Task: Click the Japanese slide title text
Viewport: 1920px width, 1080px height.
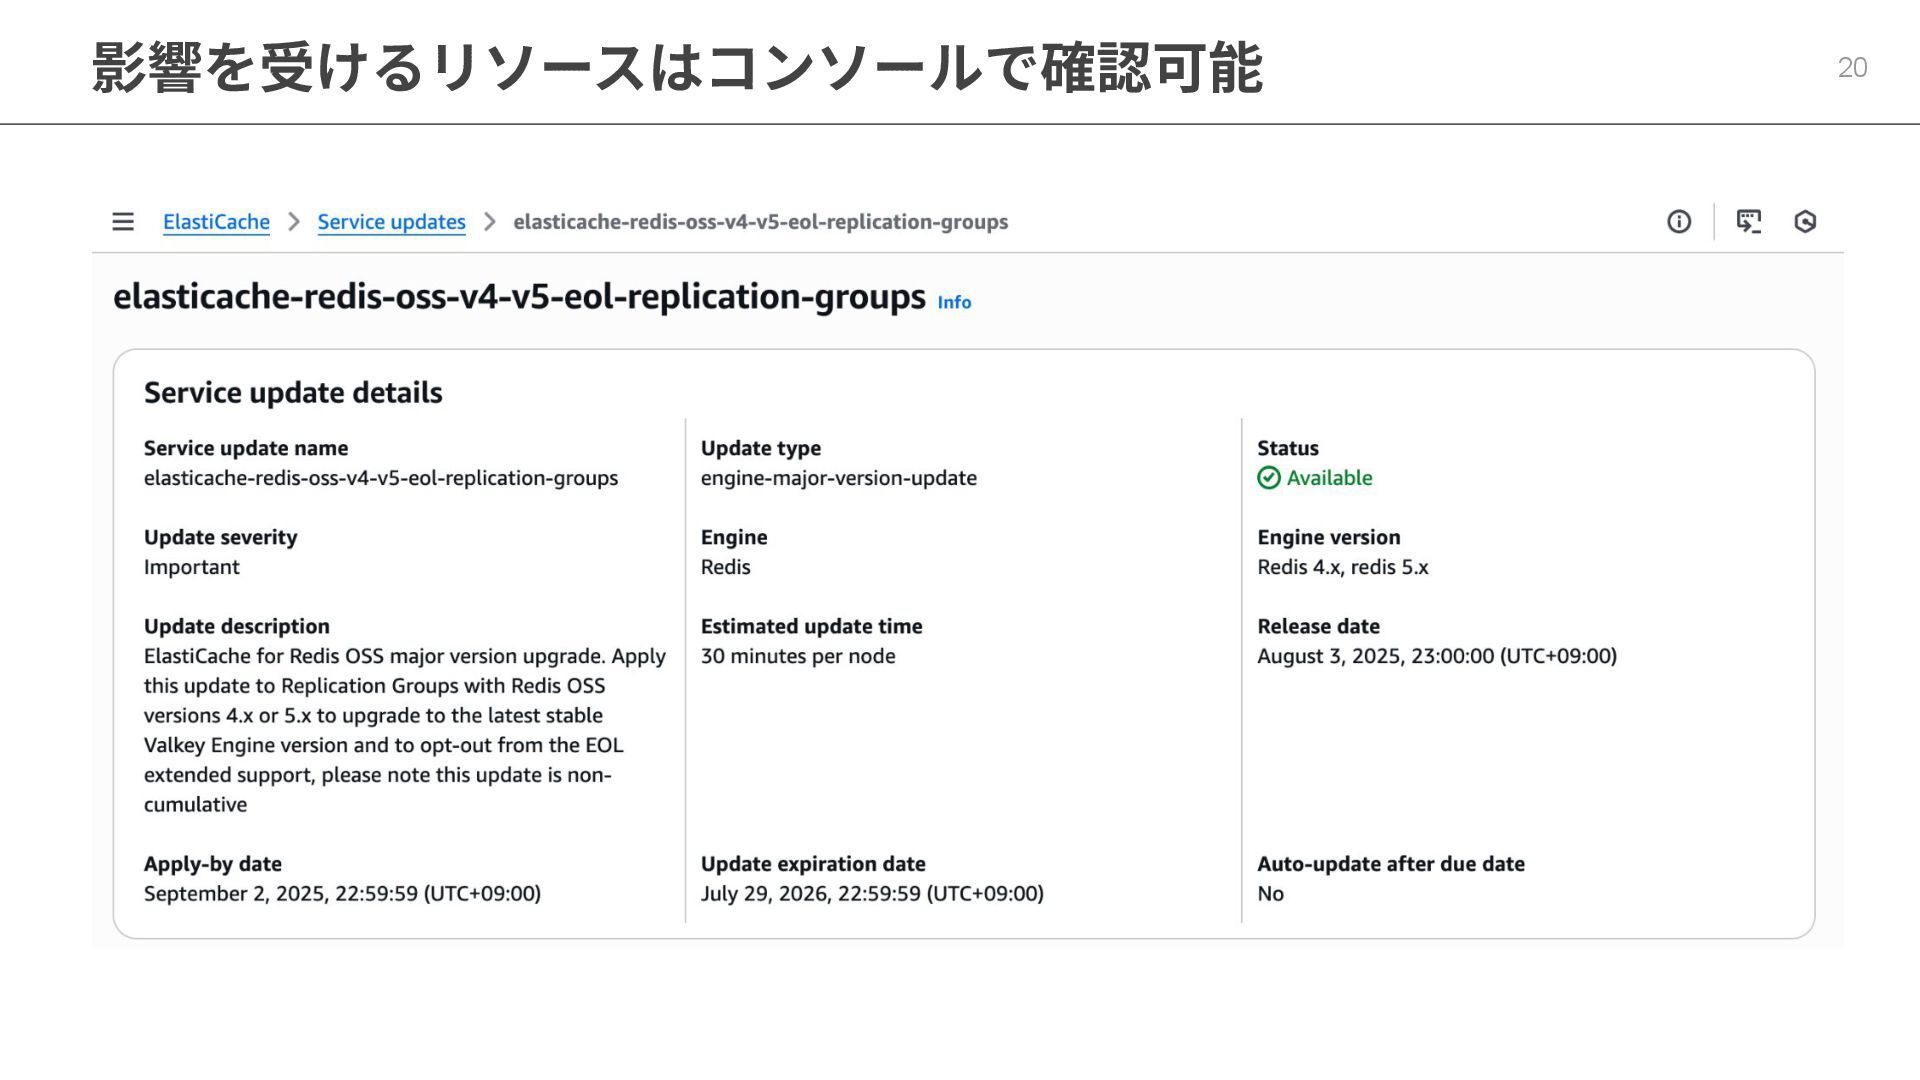Action: pyautogui.click(x=677, y=68)
